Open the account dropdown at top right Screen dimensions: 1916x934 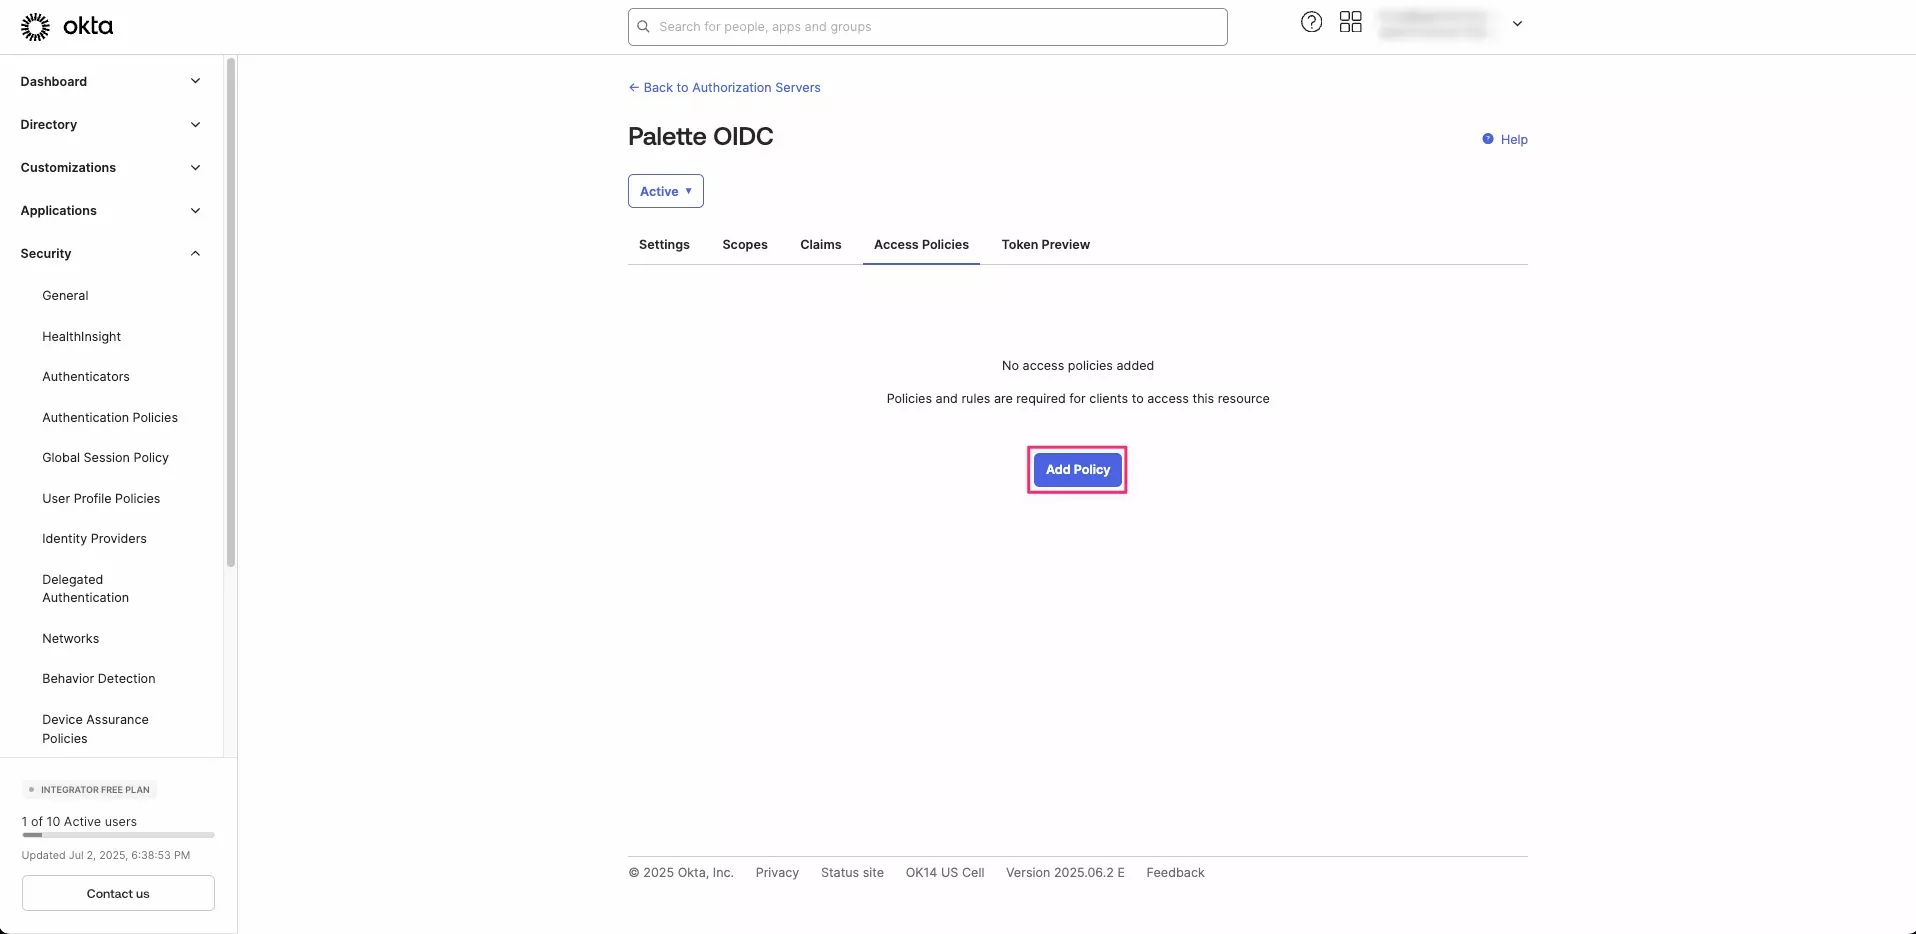pyautogui.click(x=1517, y=23)
